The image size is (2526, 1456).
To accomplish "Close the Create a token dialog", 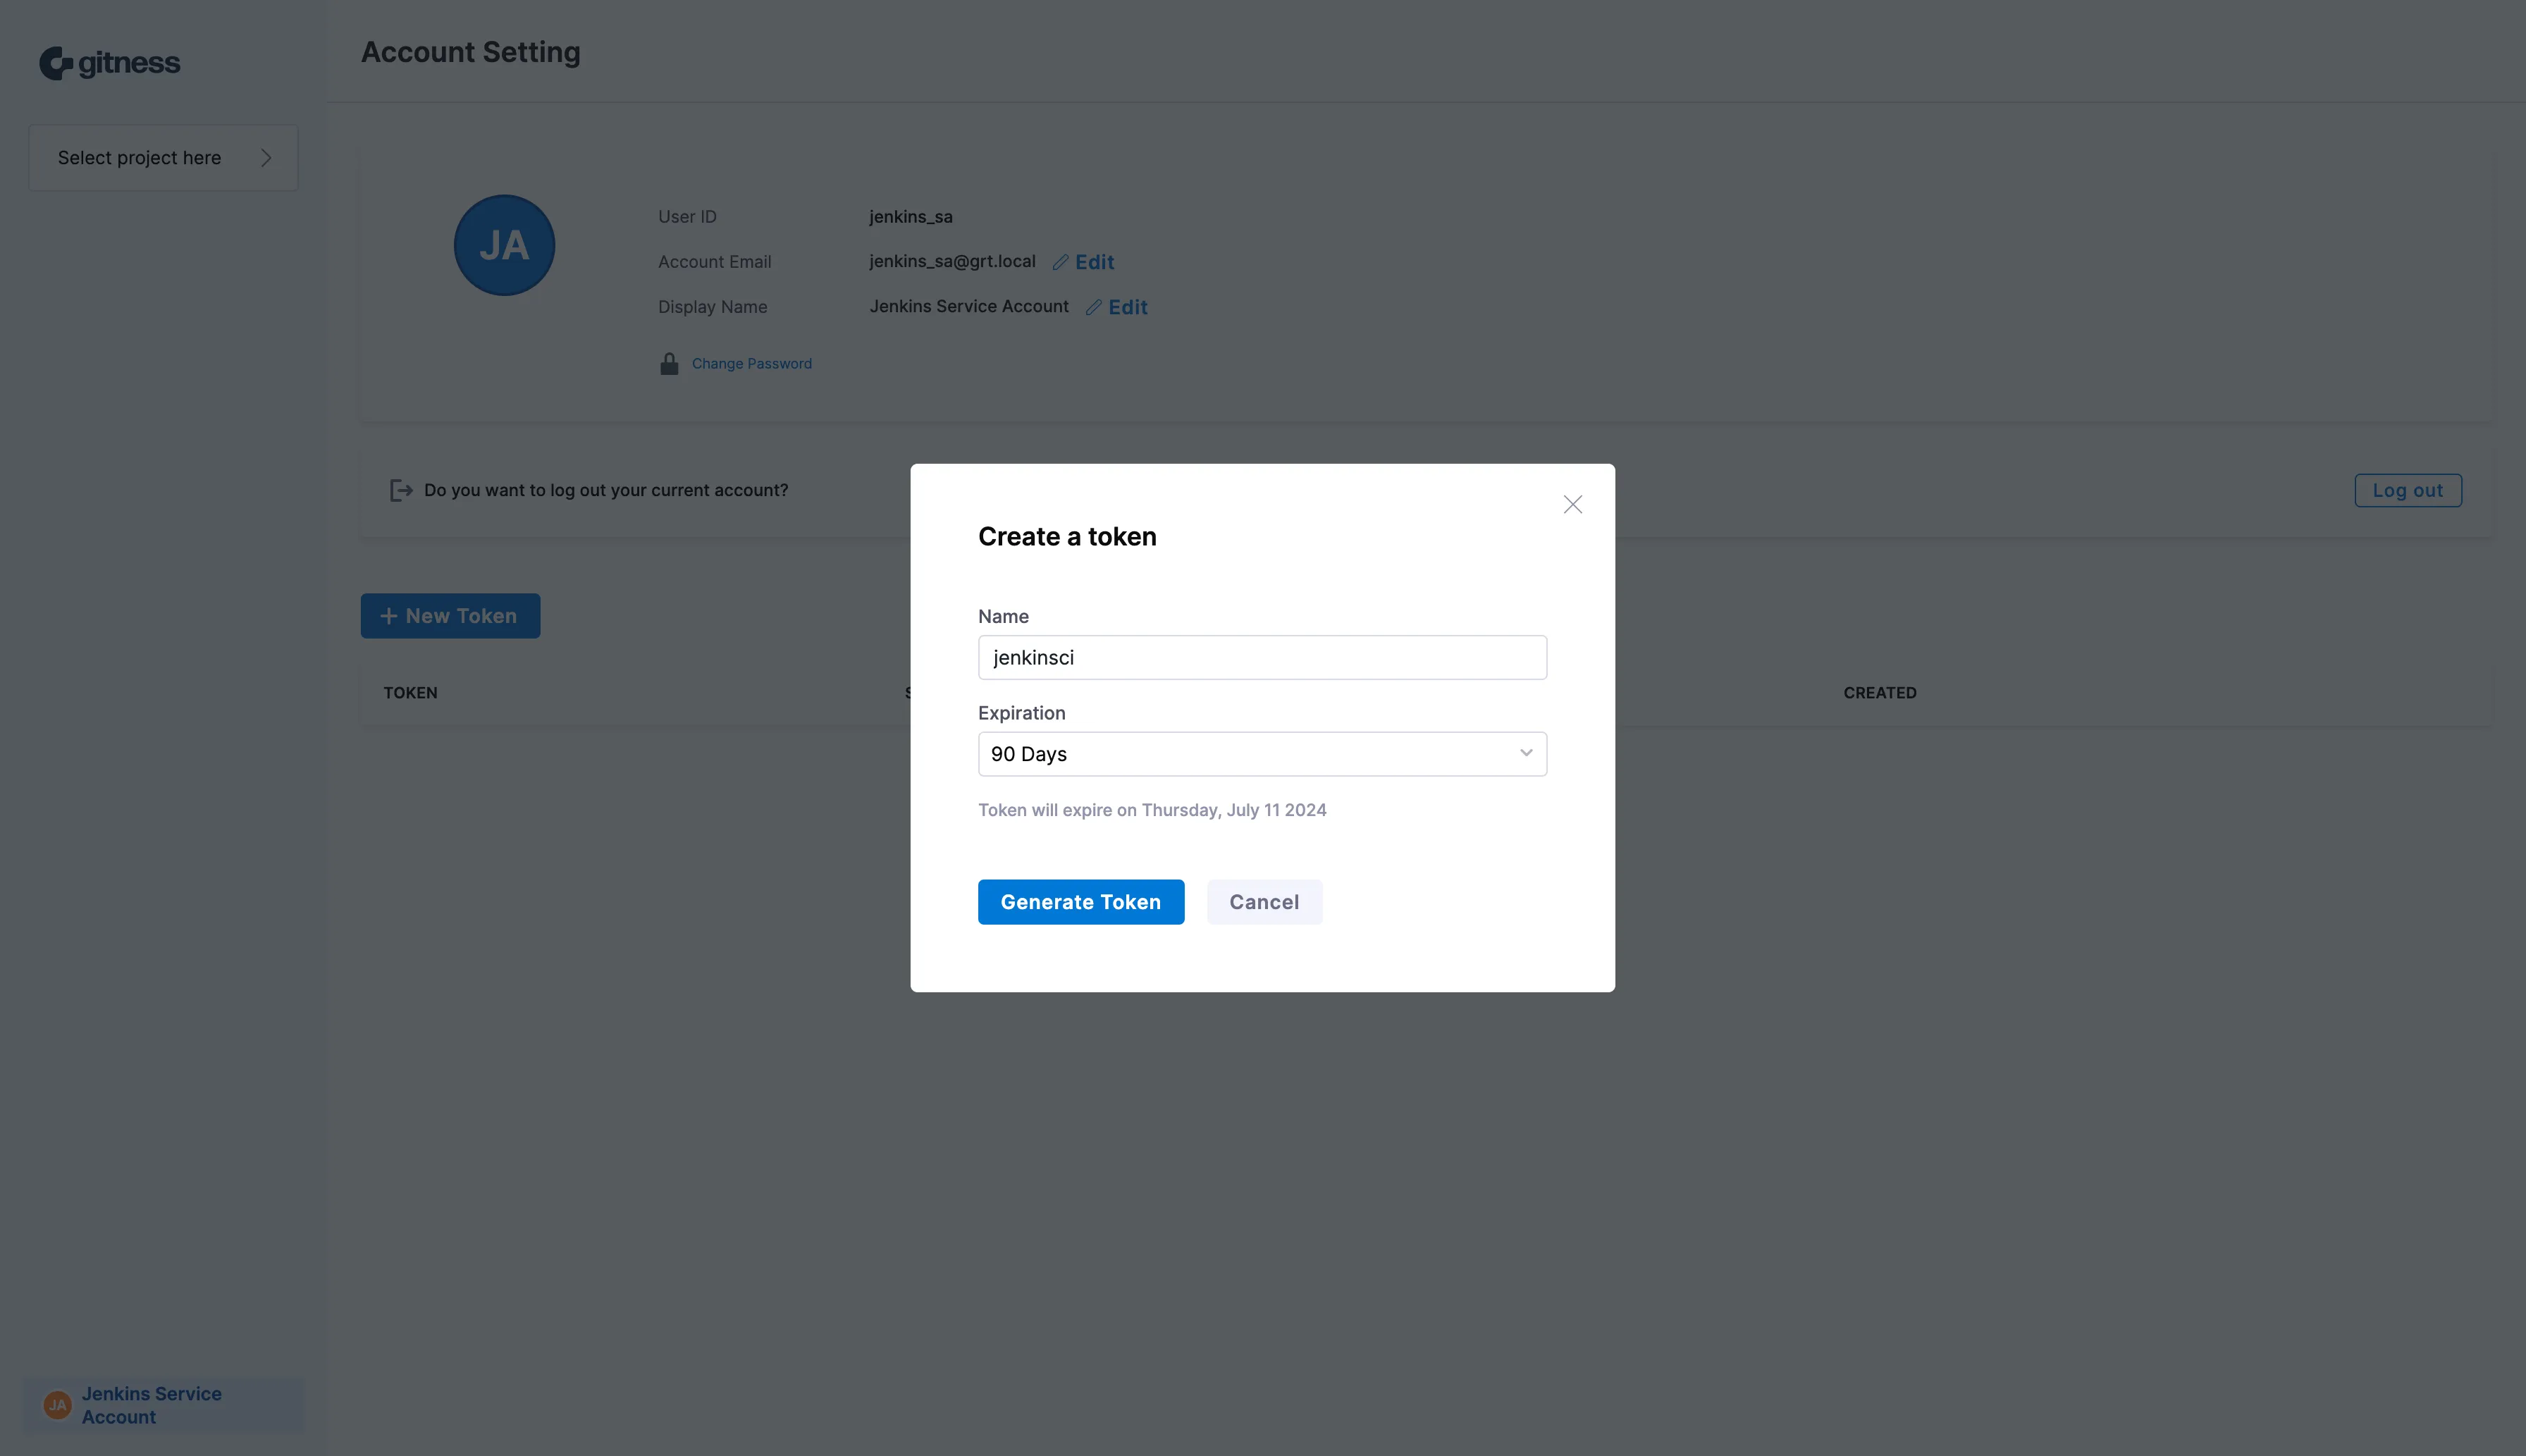I will 1572,504.
